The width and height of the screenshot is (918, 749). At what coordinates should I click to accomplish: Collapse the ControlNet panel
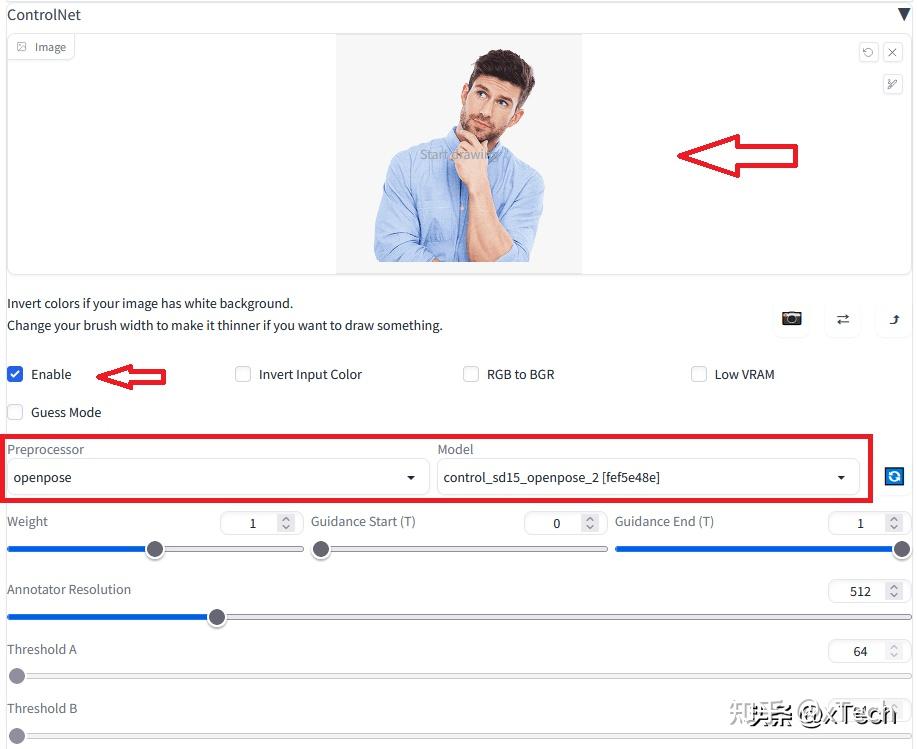coord(904,14)
